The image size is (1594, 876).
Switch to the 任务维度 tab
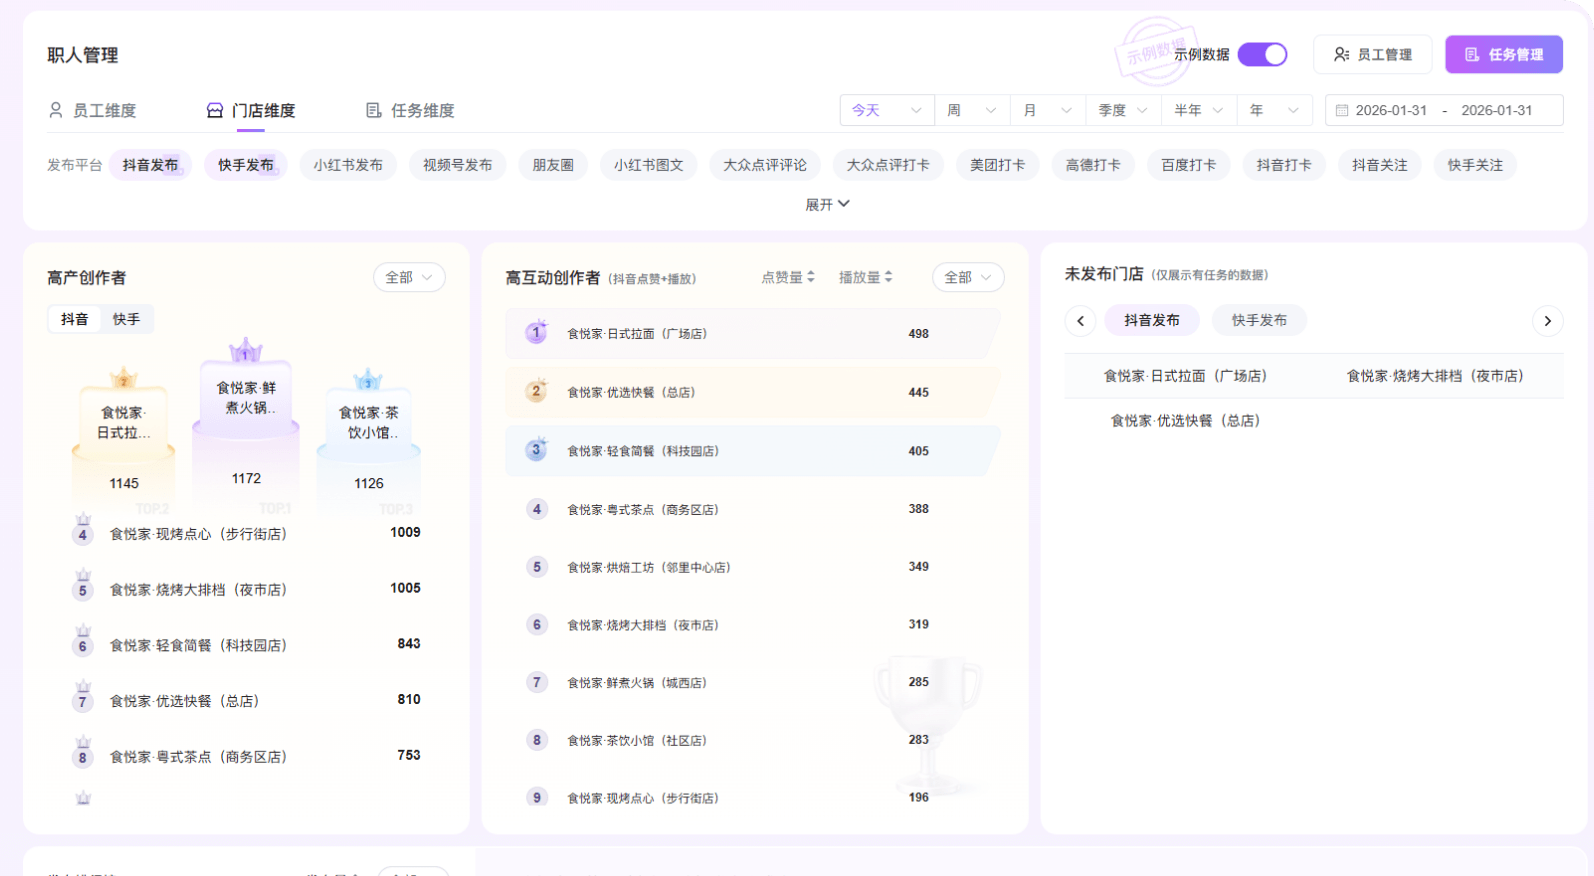coord(410,111)
